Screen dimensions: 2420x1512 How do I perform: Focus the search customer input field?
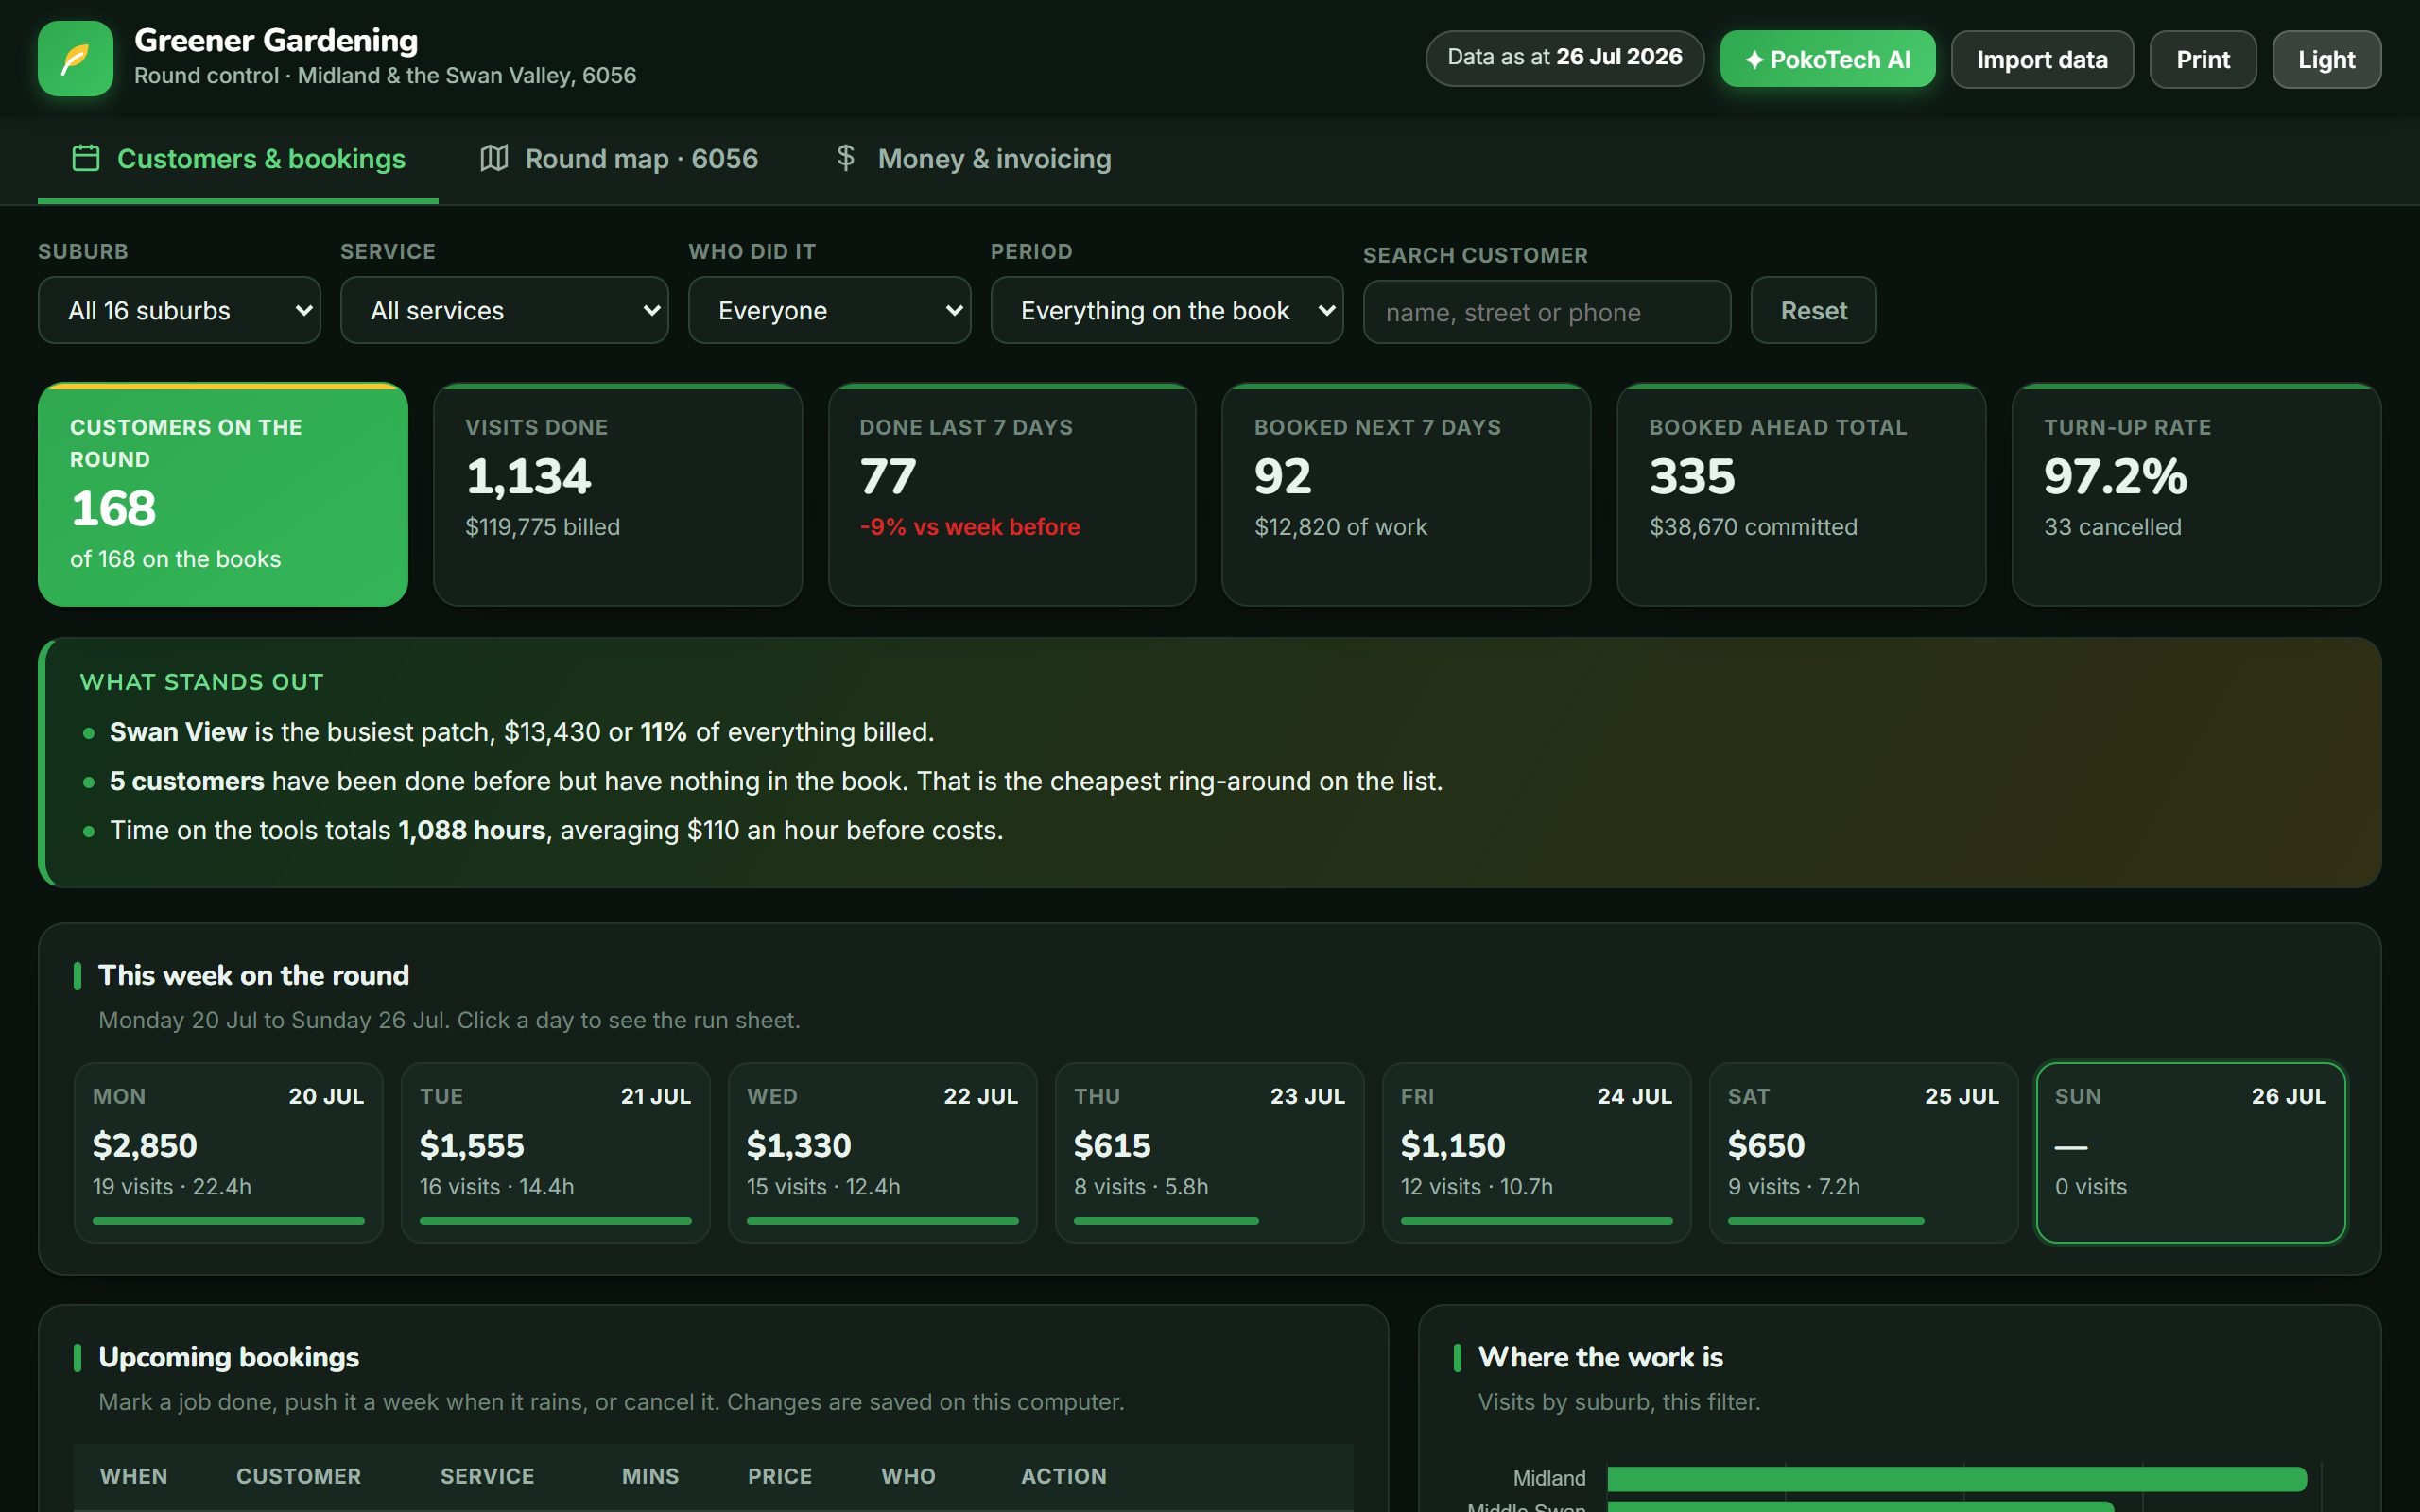[x=1546, y=312]
